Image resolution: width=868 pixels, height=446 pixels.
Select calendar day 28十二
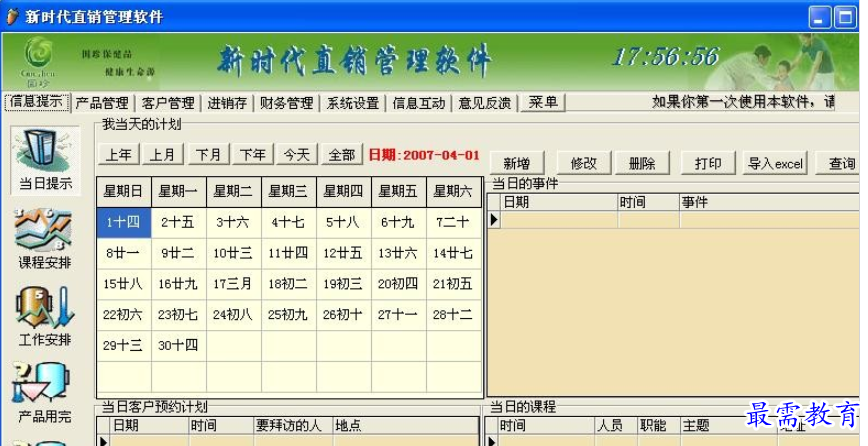click(x=453, y=315)
